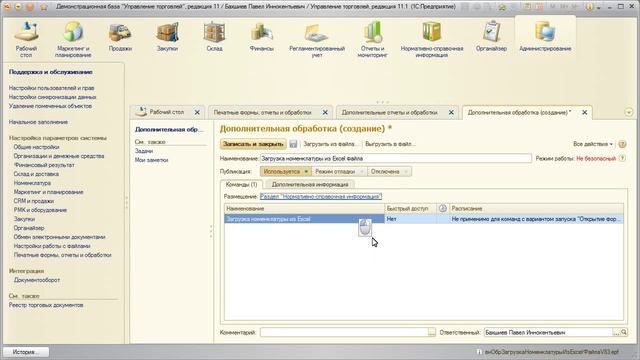640x360 pixels.
Task: Open the Отчеты и мониторинг section
Action: pos(372,39)
